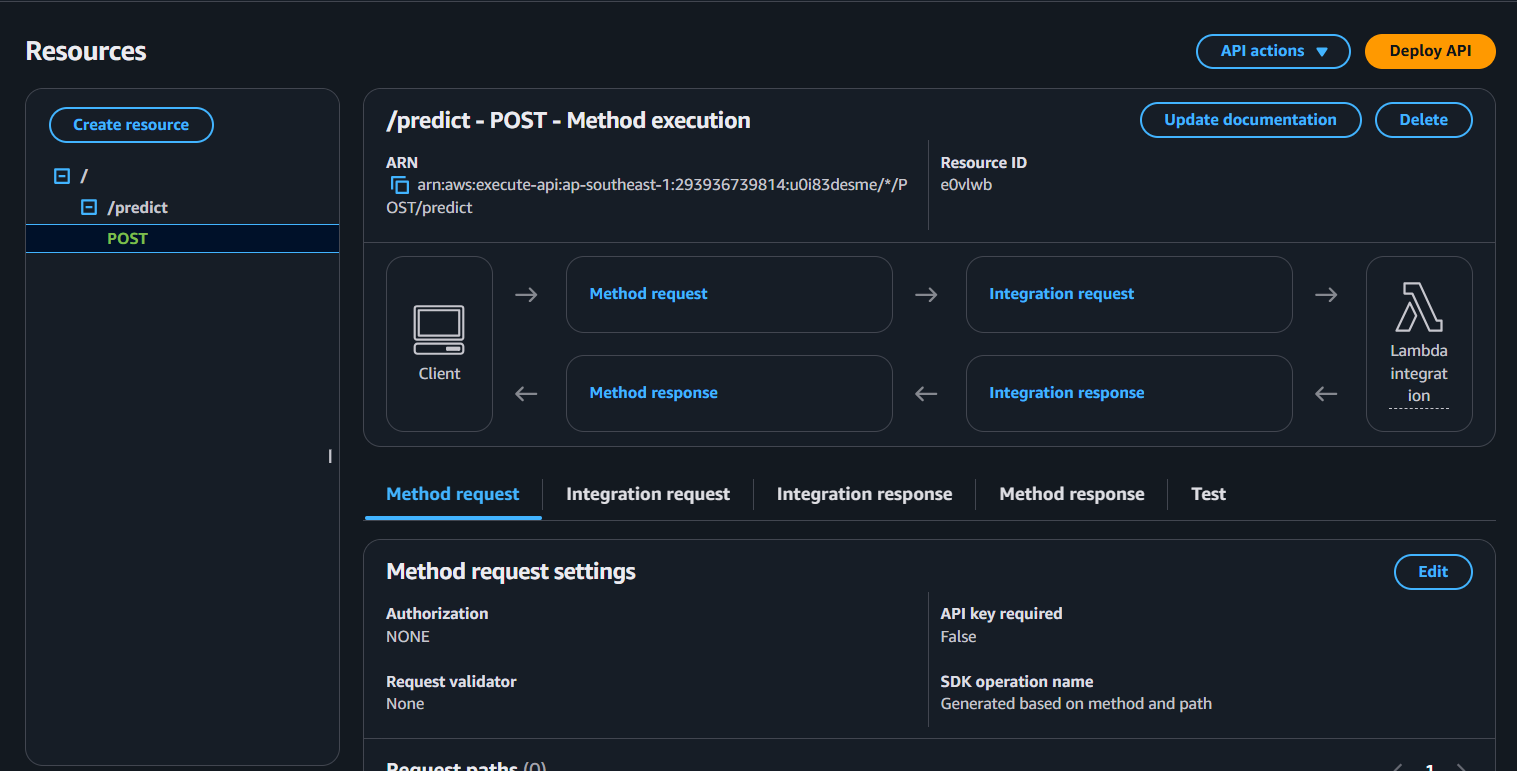
Task: Switch to the Method response tab
Action: pyautogui.click(x=1072, y=494)
